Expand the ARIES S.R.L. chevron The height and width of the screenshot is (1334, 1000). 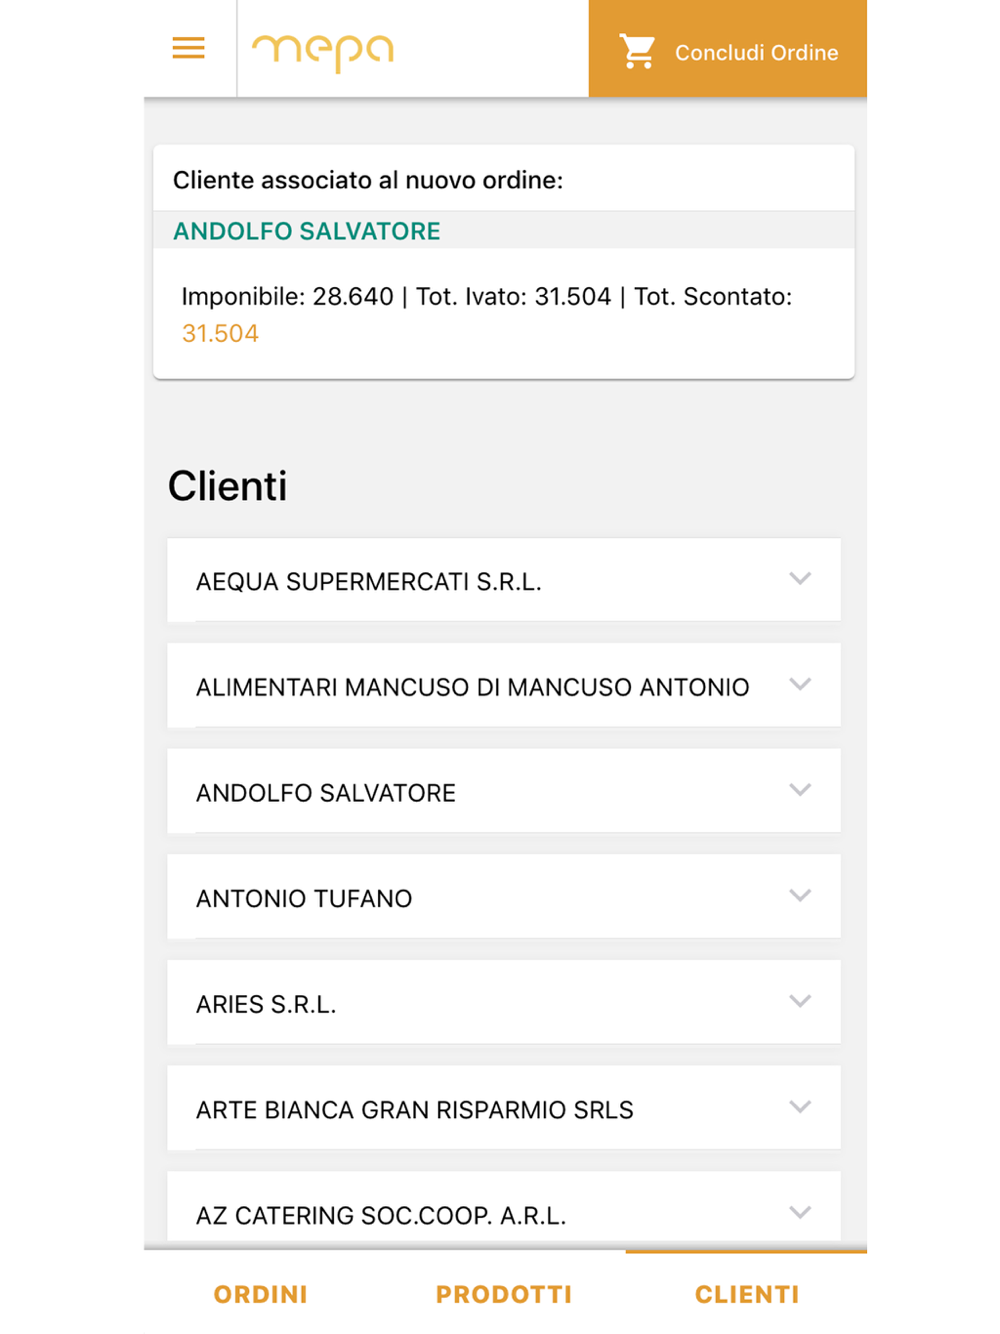coord(800,1001)
